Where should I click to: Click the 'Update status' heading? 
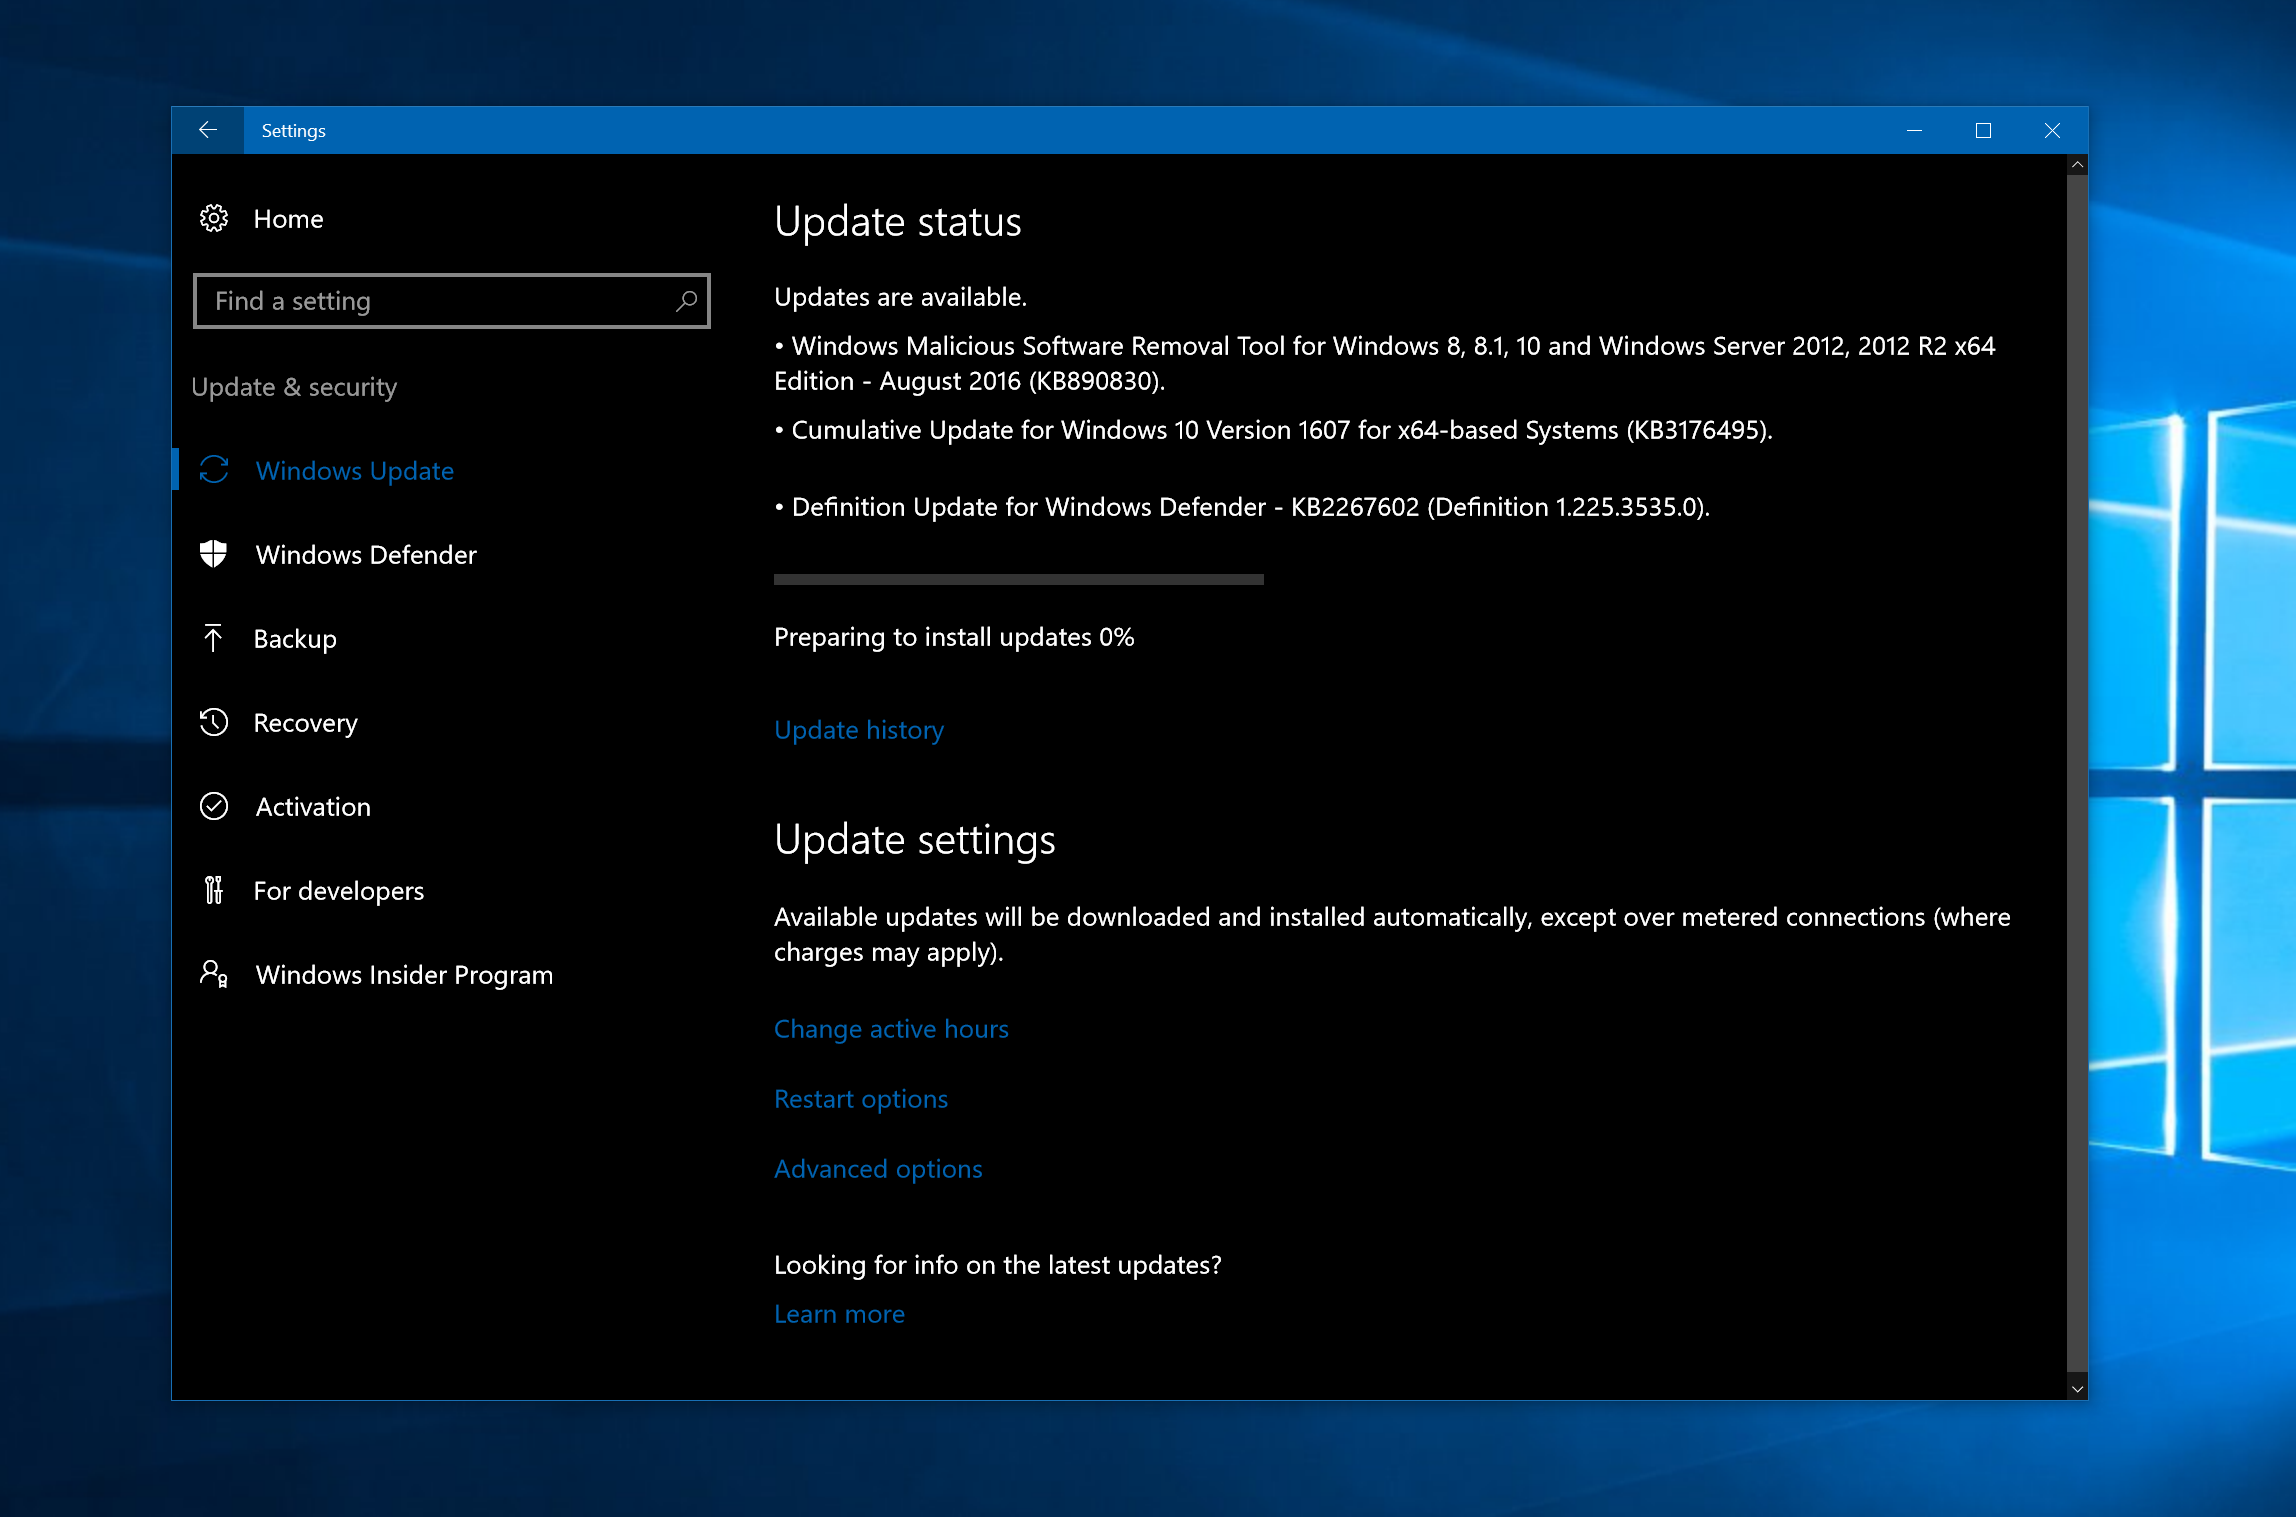tap(897, 221)
